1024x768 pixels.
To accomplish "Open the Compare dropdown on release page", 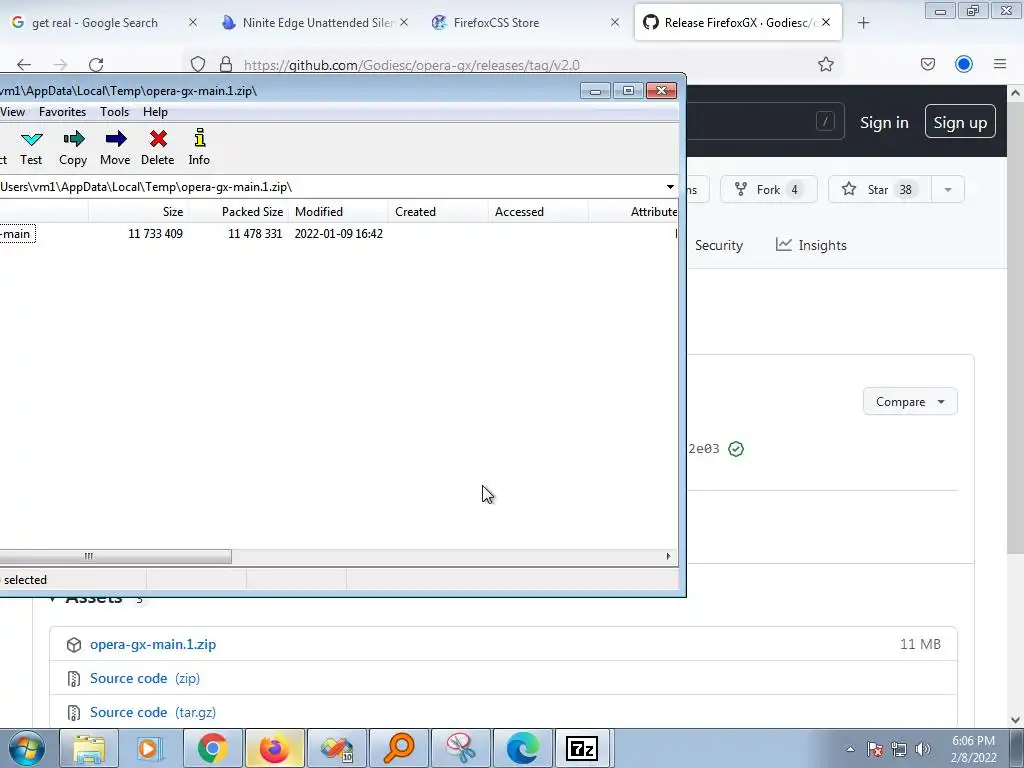I will click(x=910, y=402).
